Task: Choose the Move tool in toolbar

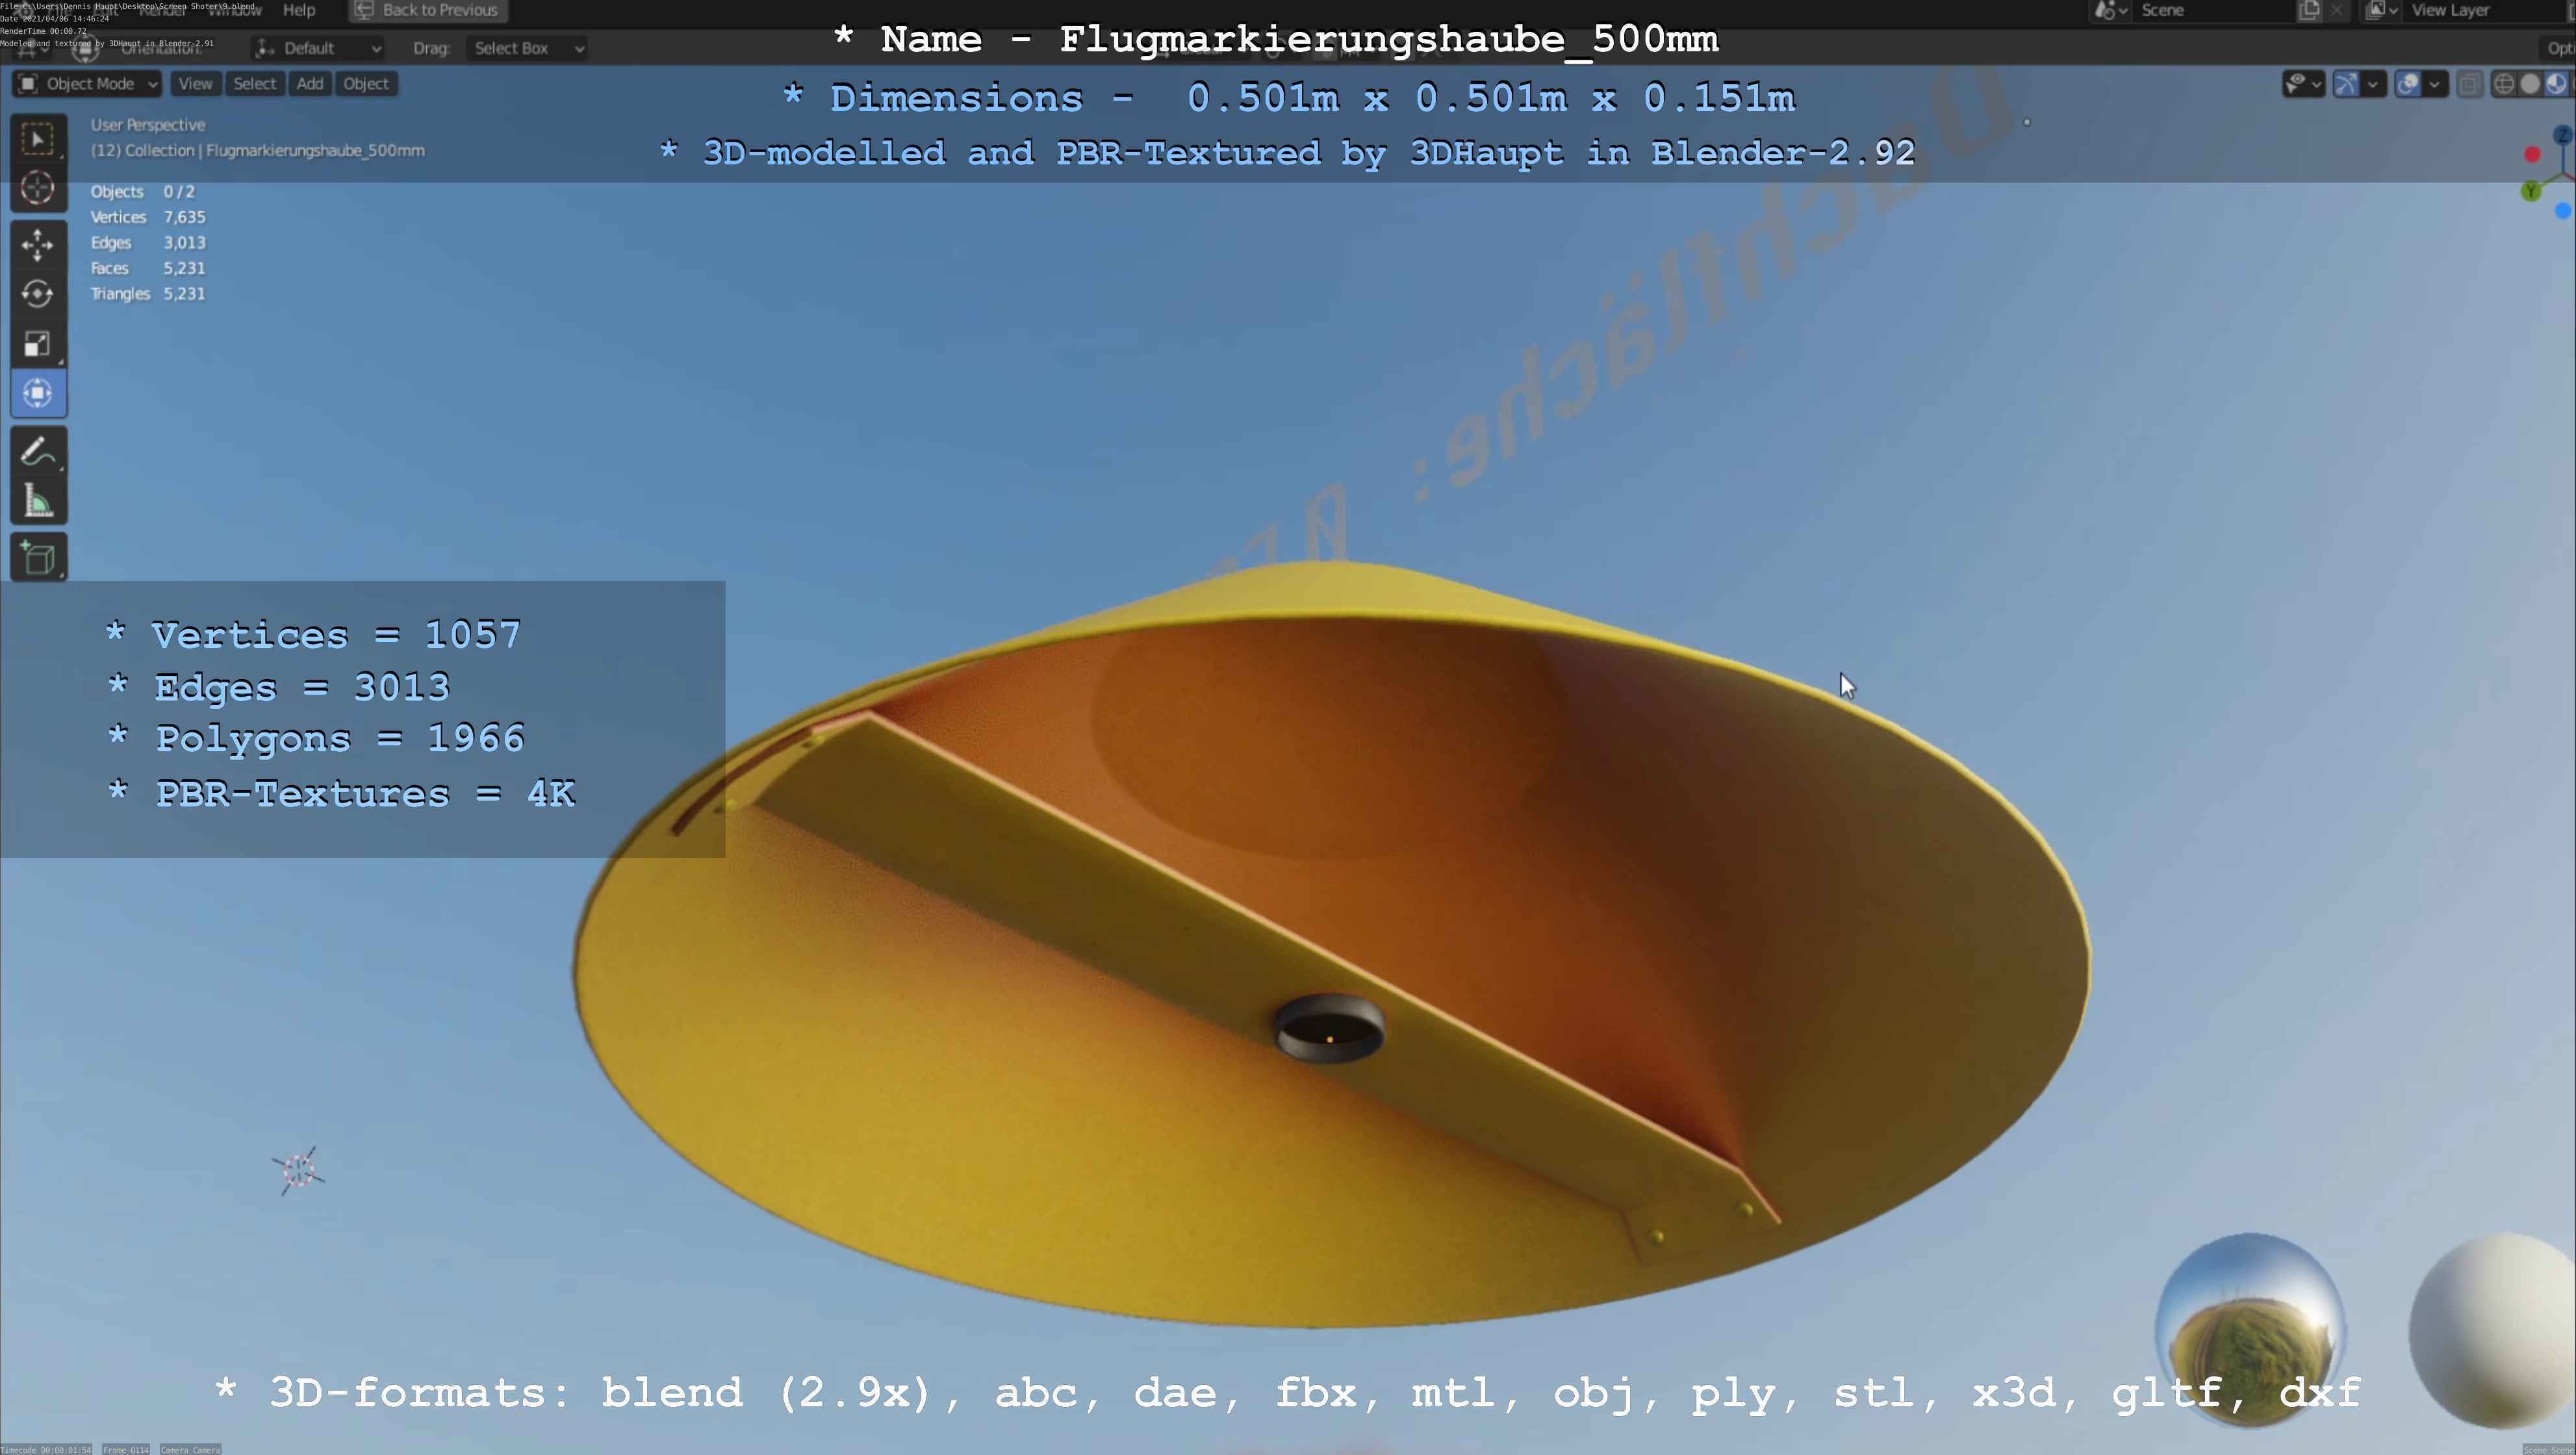Action: (38, 245)
